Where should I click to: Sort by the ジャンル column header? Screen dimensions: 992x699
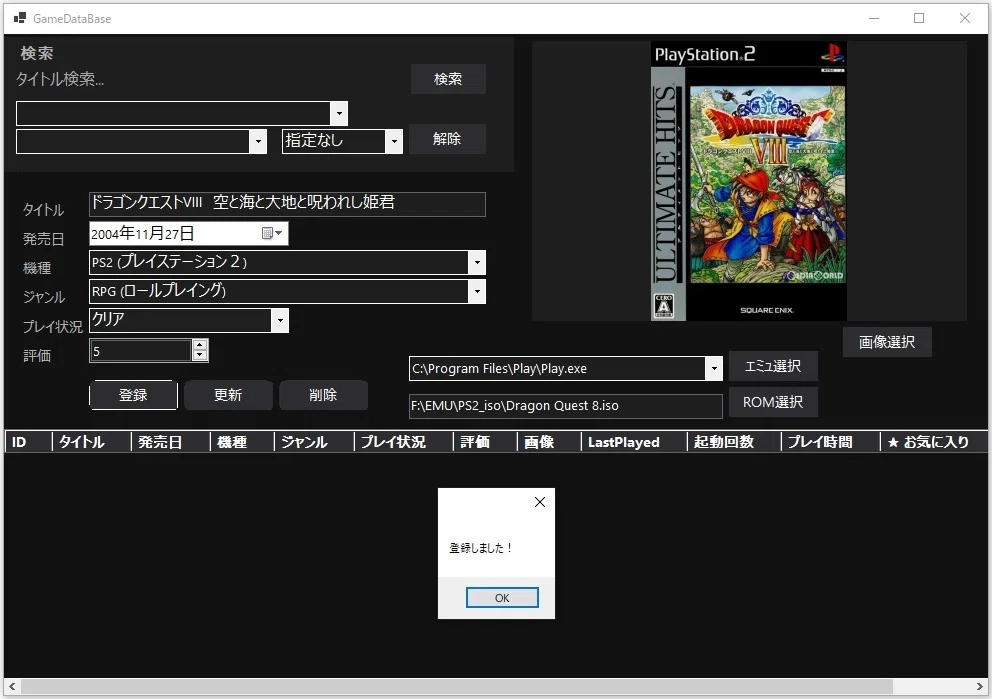click(x=314, y=442)
